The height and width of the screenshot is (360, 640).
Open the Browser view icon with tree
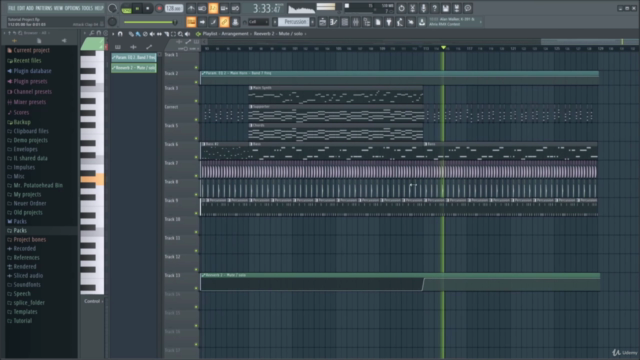point(367,22)
